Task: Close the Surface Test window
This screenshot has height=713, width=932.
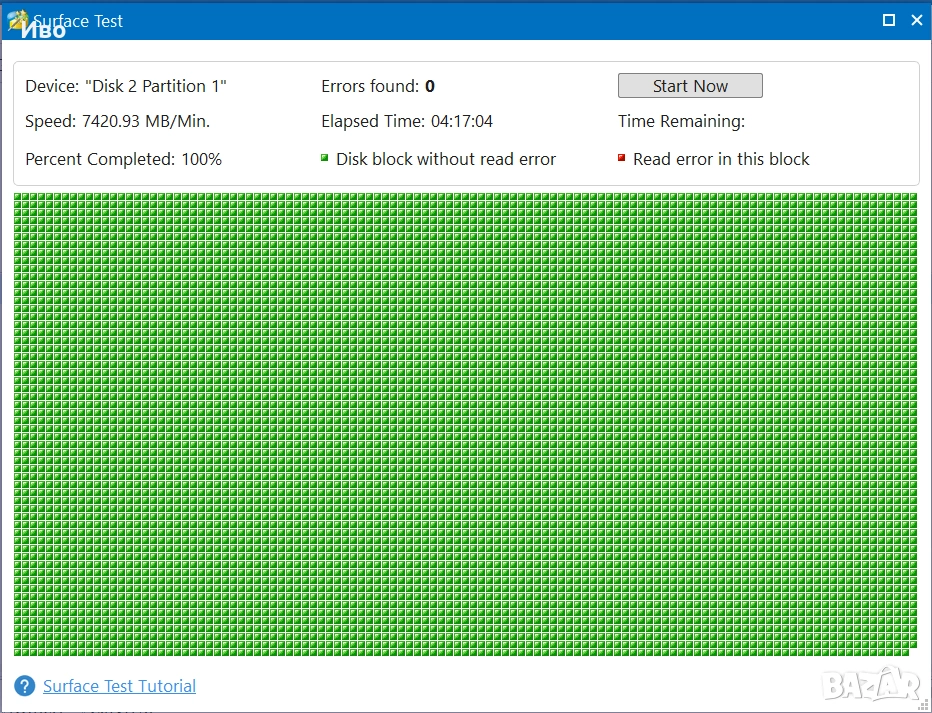Action: click(917, 20)
